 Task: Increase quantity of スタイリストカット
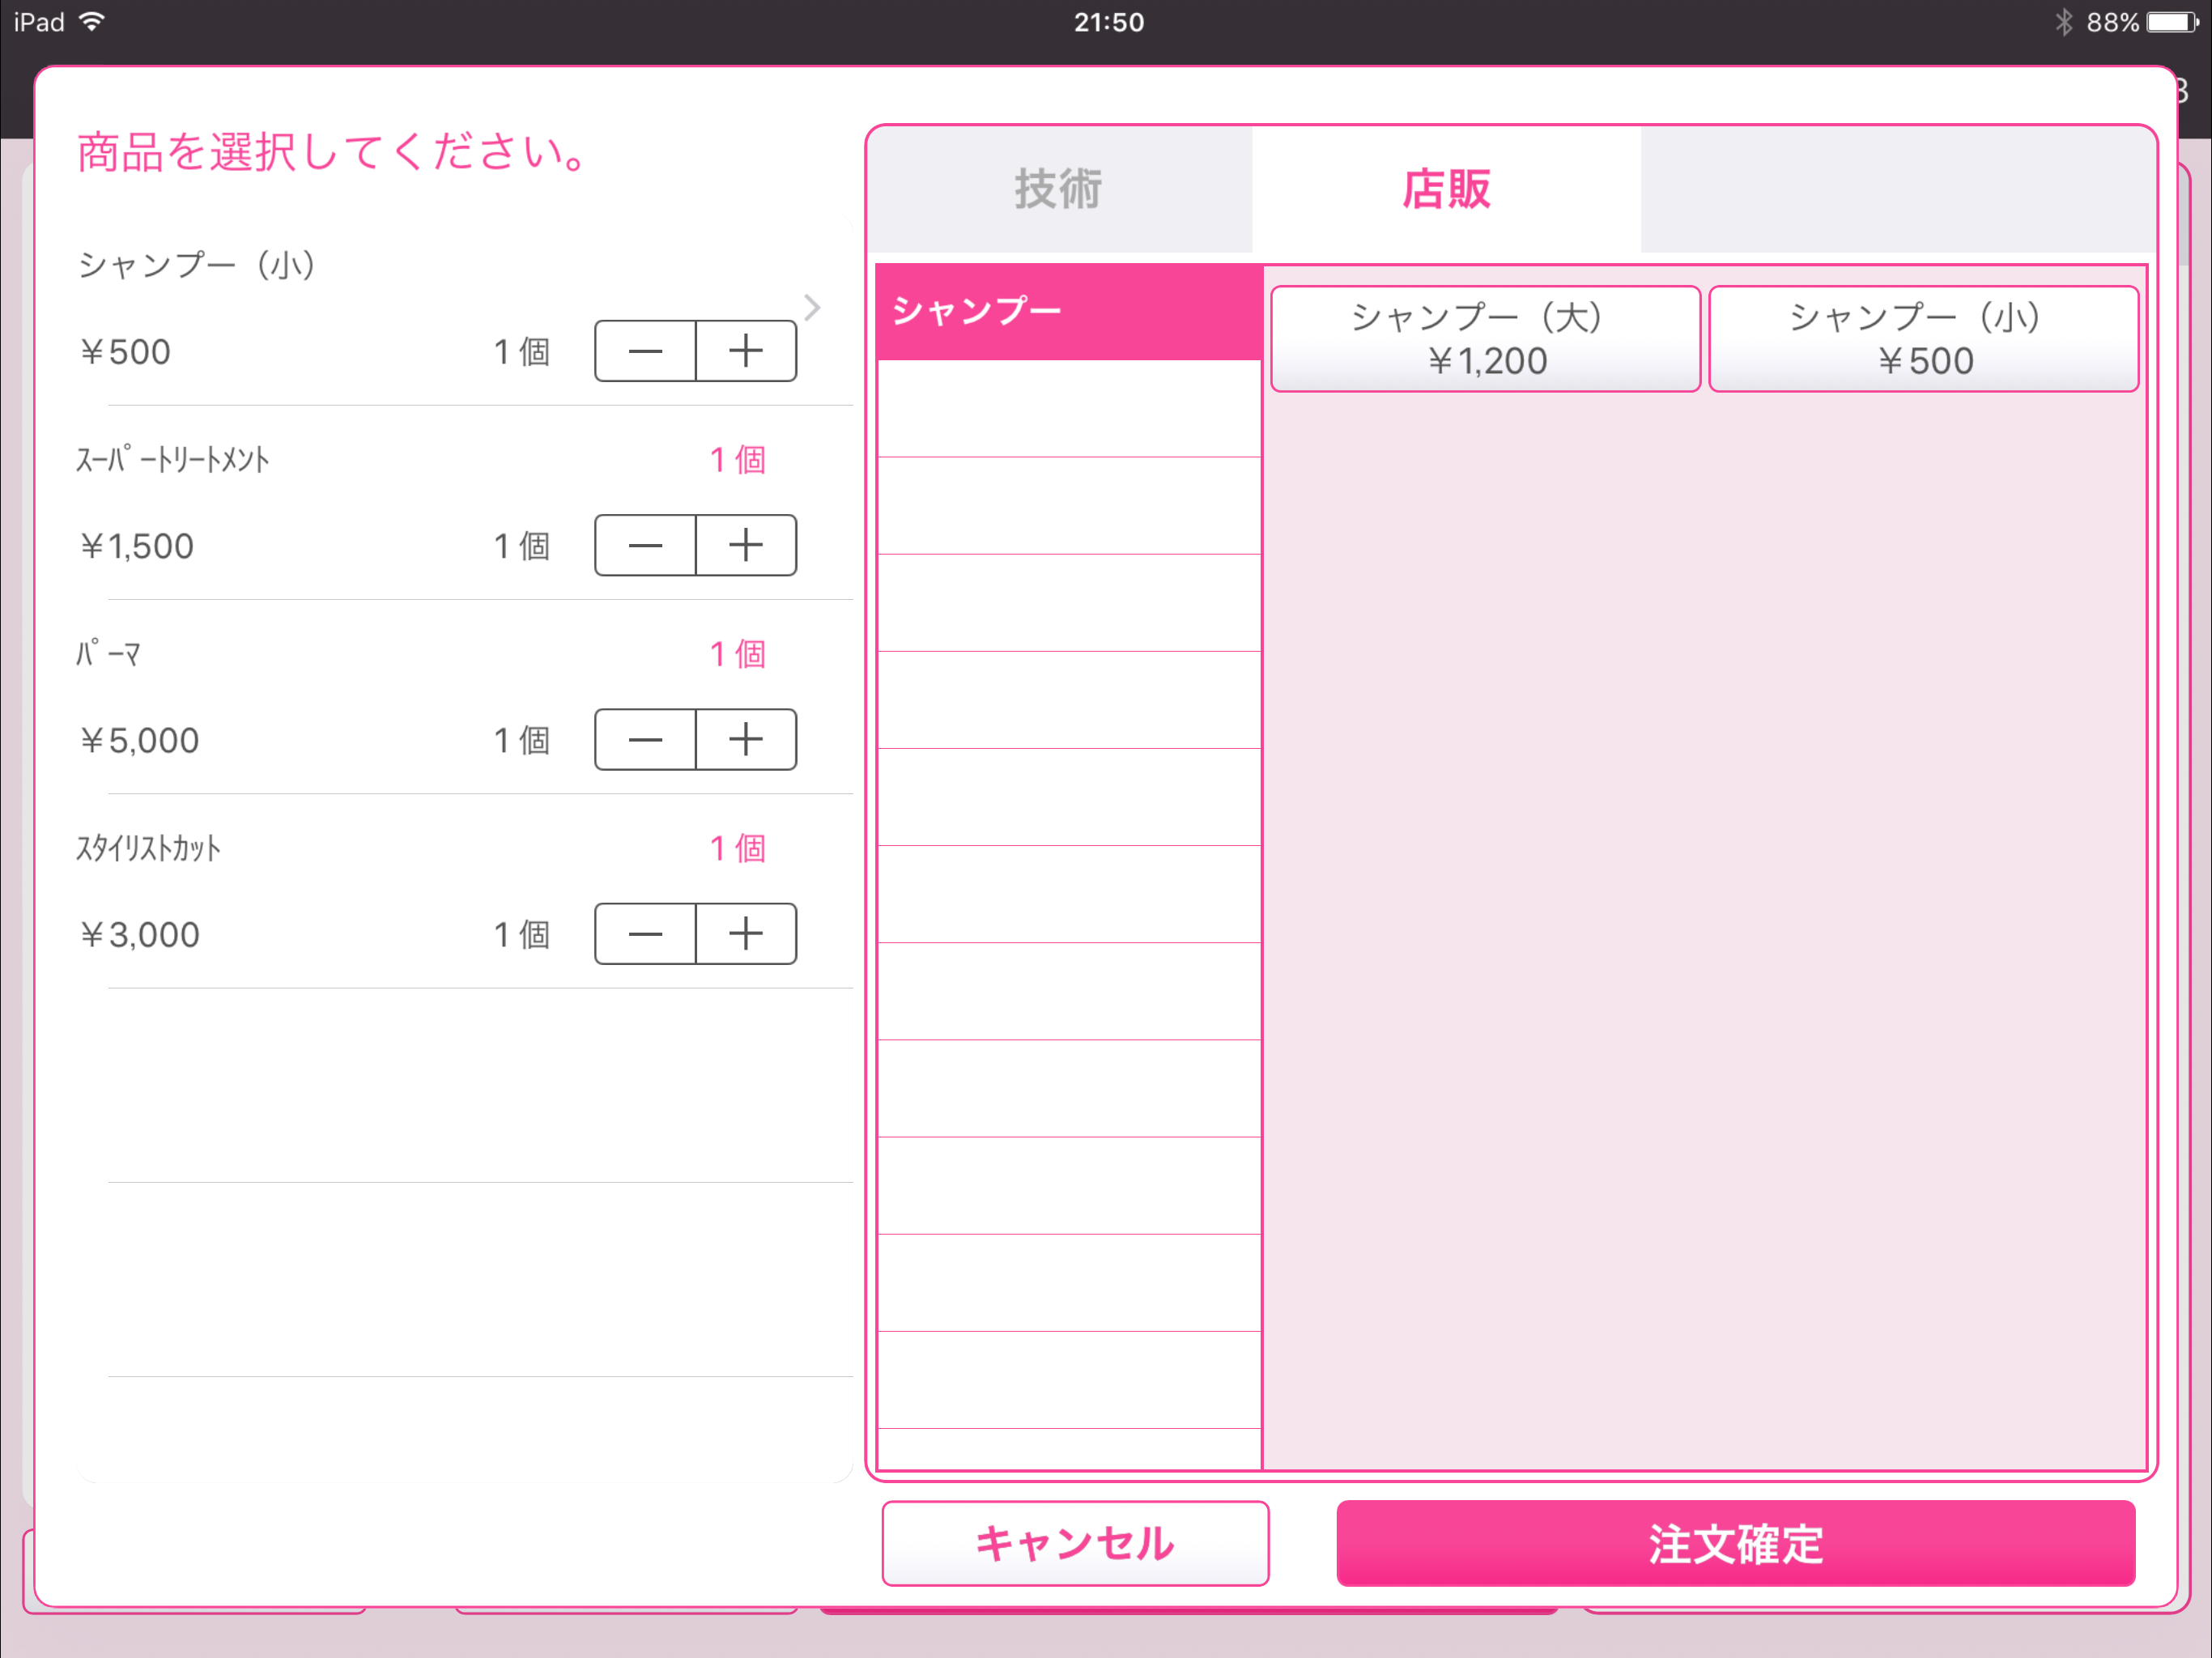point(746,933)
